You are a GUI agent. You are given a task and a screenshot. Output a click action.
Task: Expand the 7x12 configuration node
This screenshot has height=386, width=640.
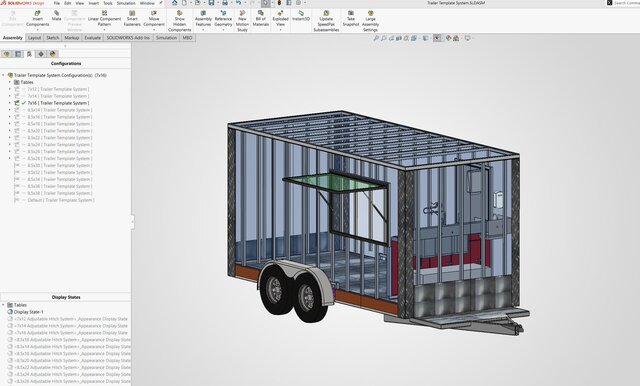10,89
